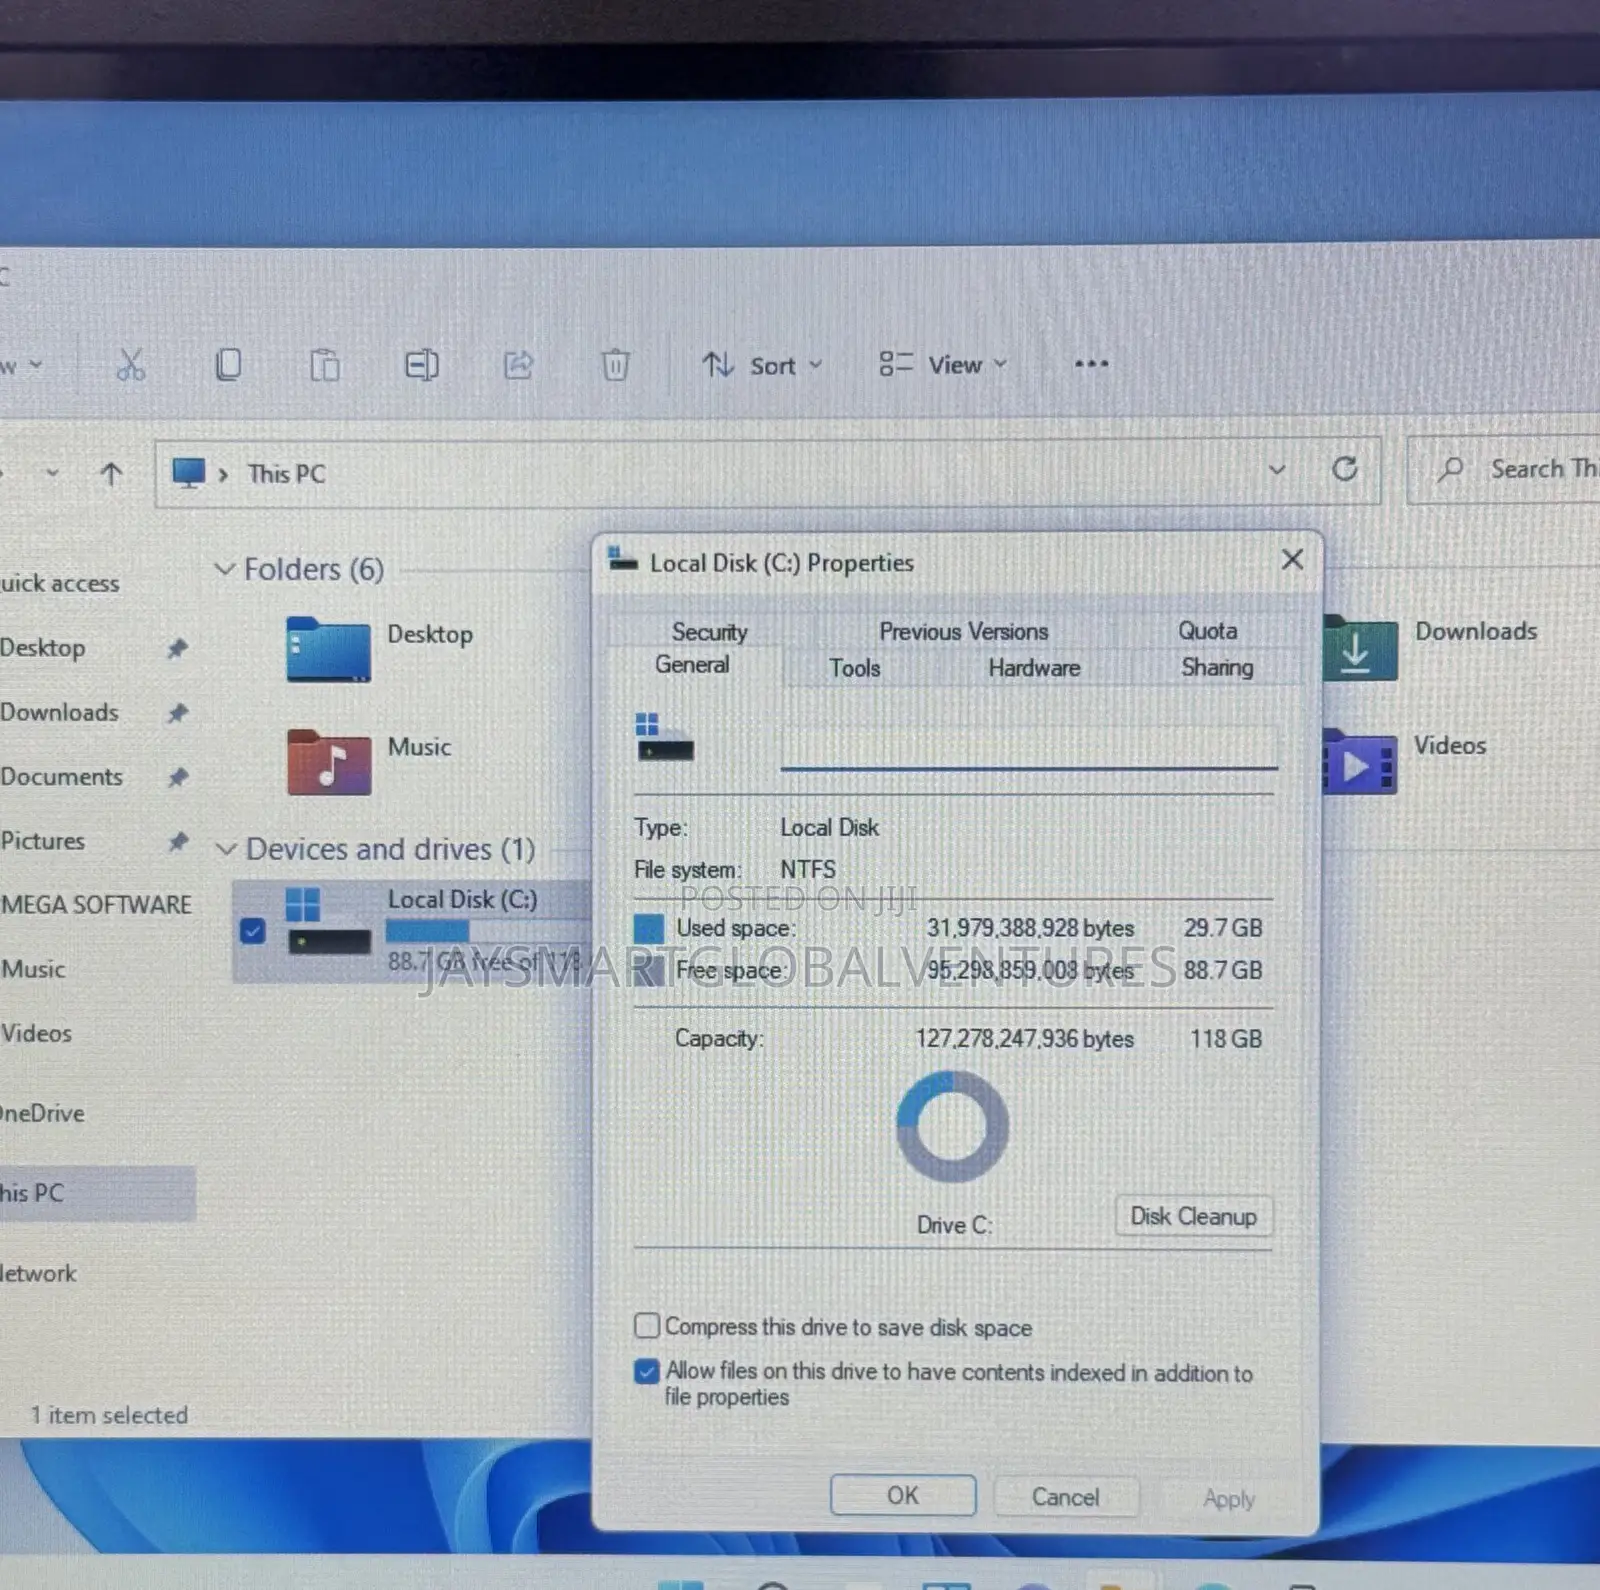The image size is (1600, 1590).
Task: Click the search magnifier icon
Action: click(1450, 468)
